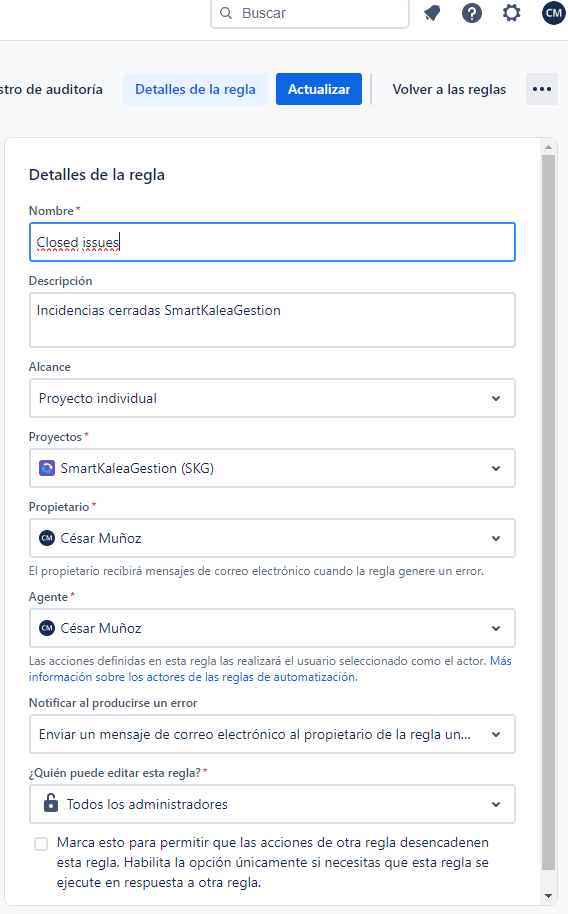Expand the Alcance dropdown

(x=272, y=398)
